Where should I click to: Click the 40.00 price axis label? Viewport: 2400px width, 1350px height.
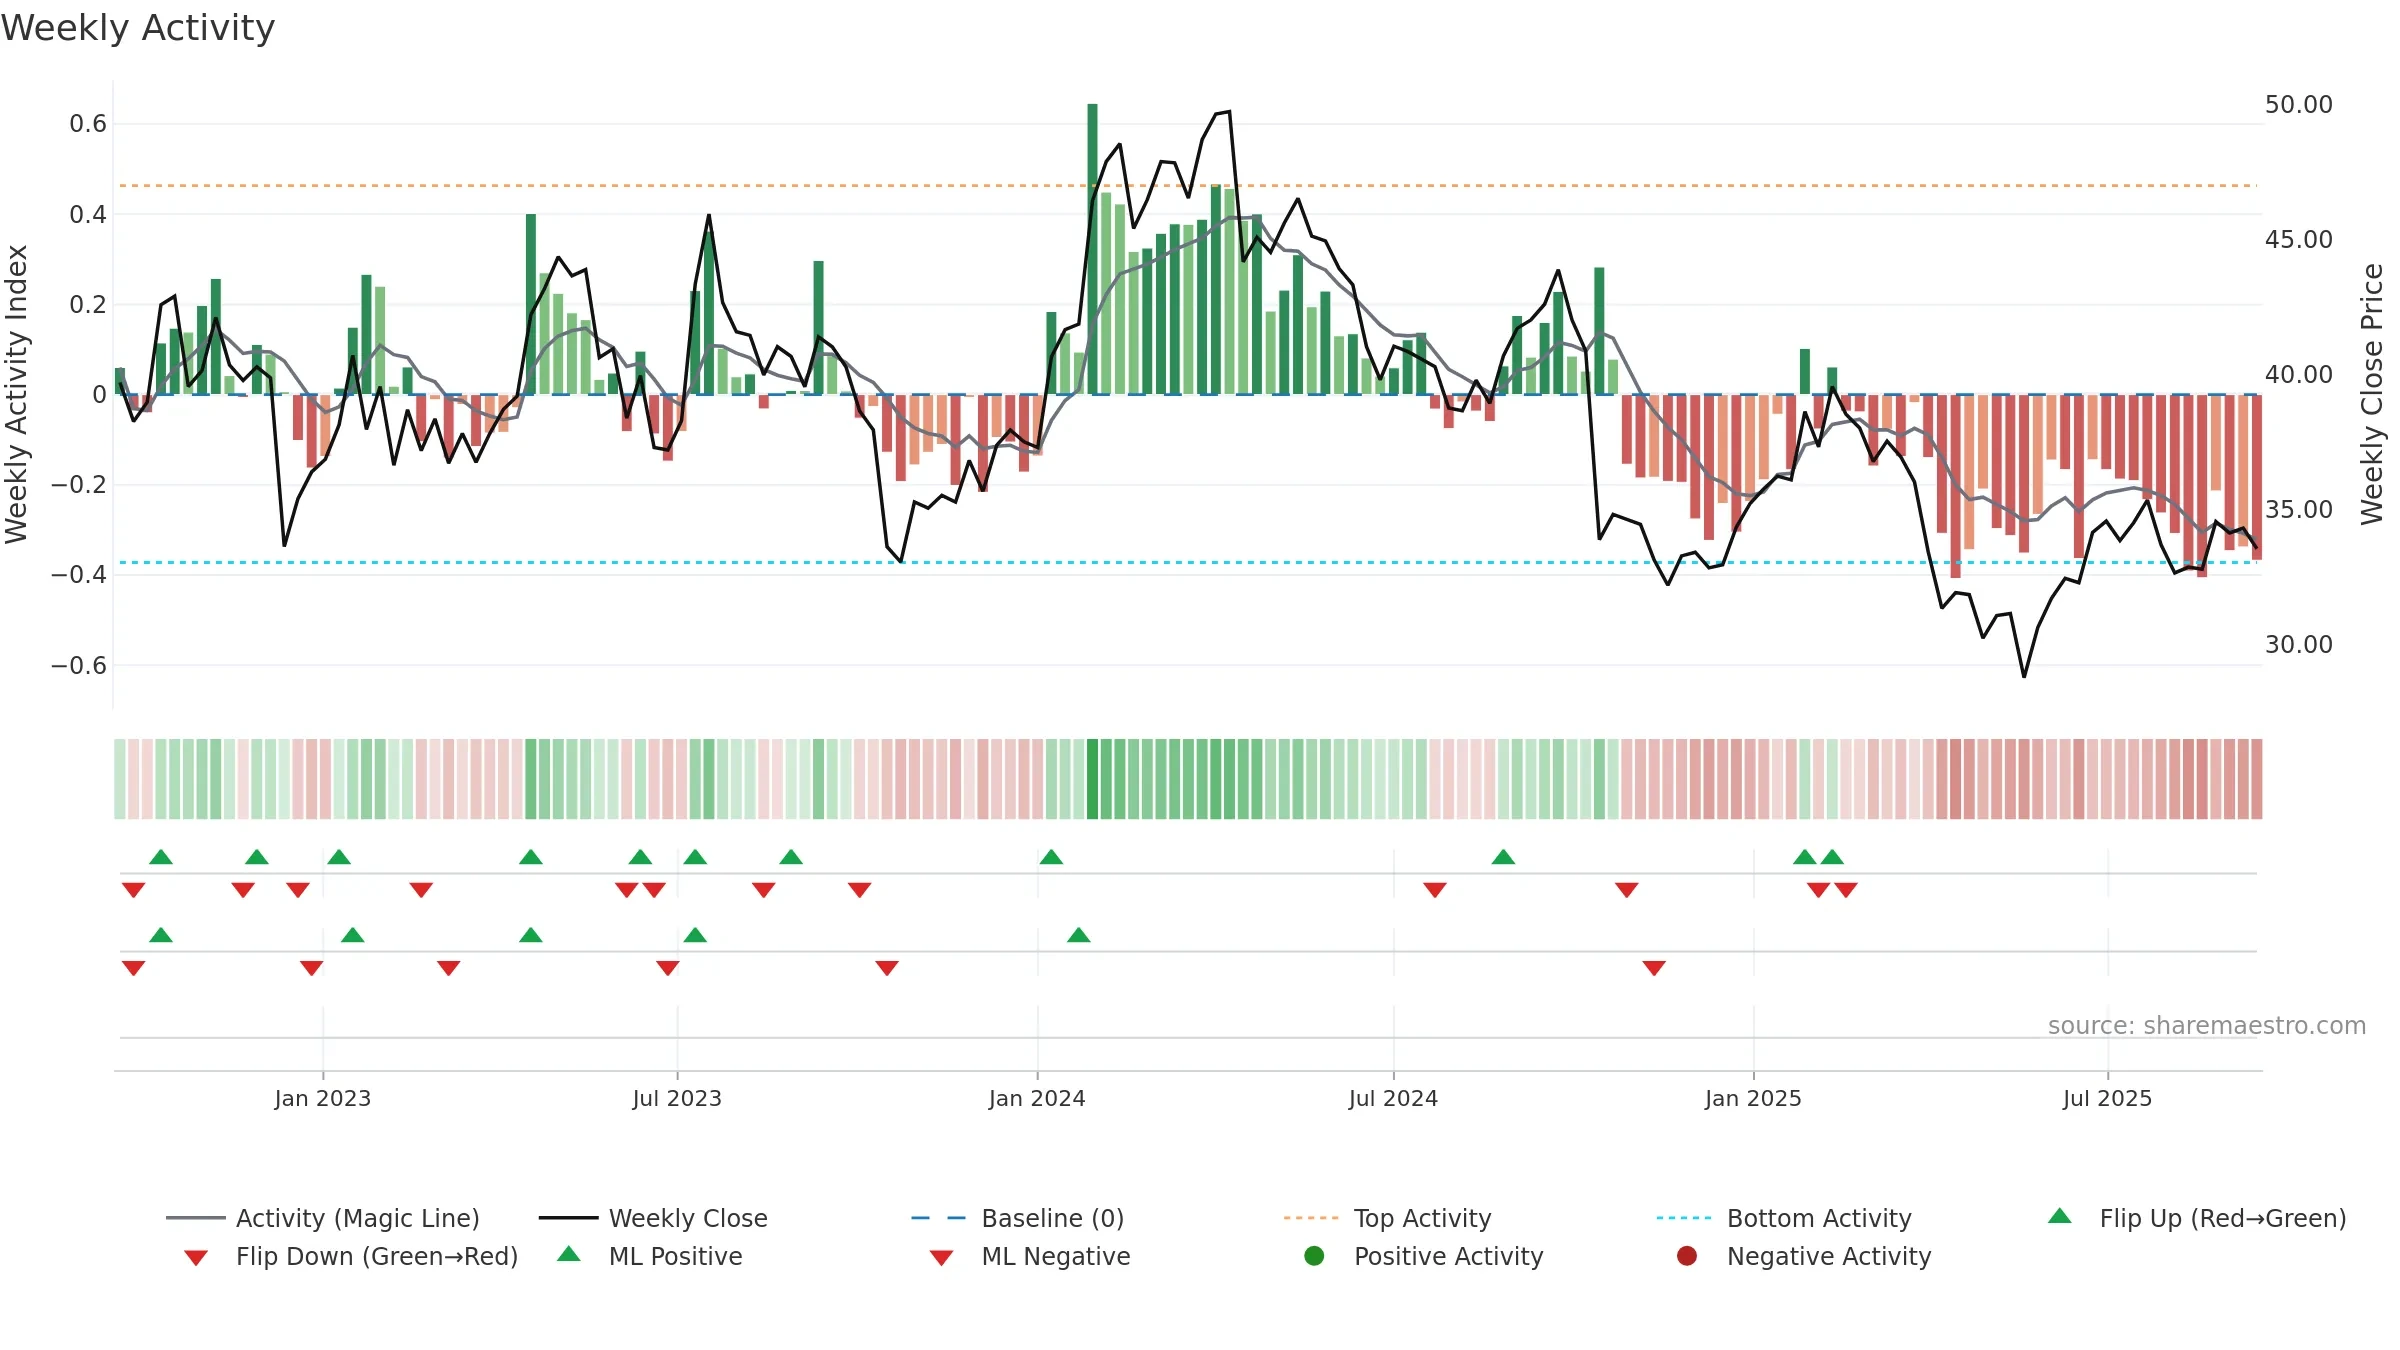coord(2299,375)
